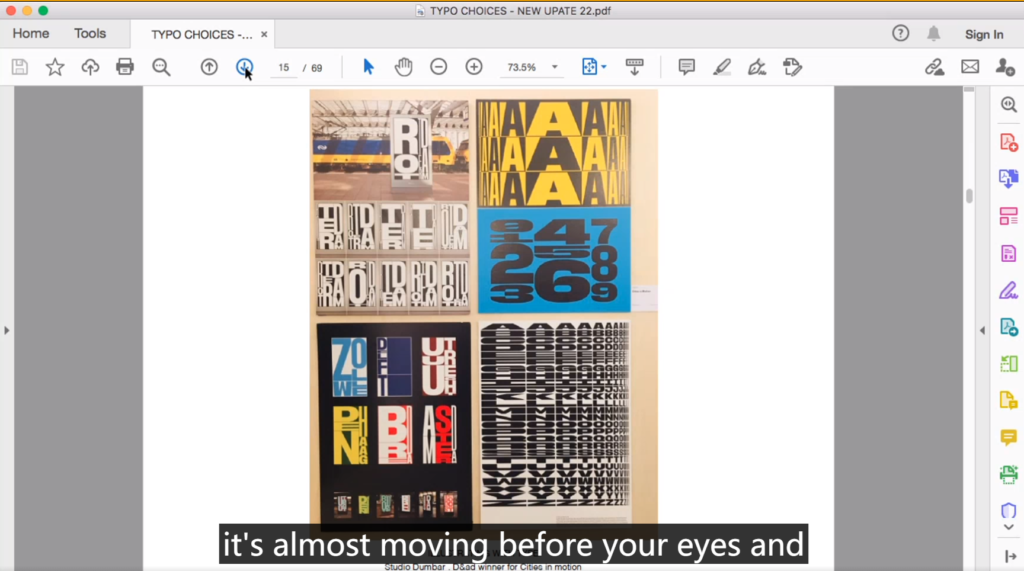Open Compare files green tool
1024x571 pixels.
pyautogui.click(x=1008, y=363)
